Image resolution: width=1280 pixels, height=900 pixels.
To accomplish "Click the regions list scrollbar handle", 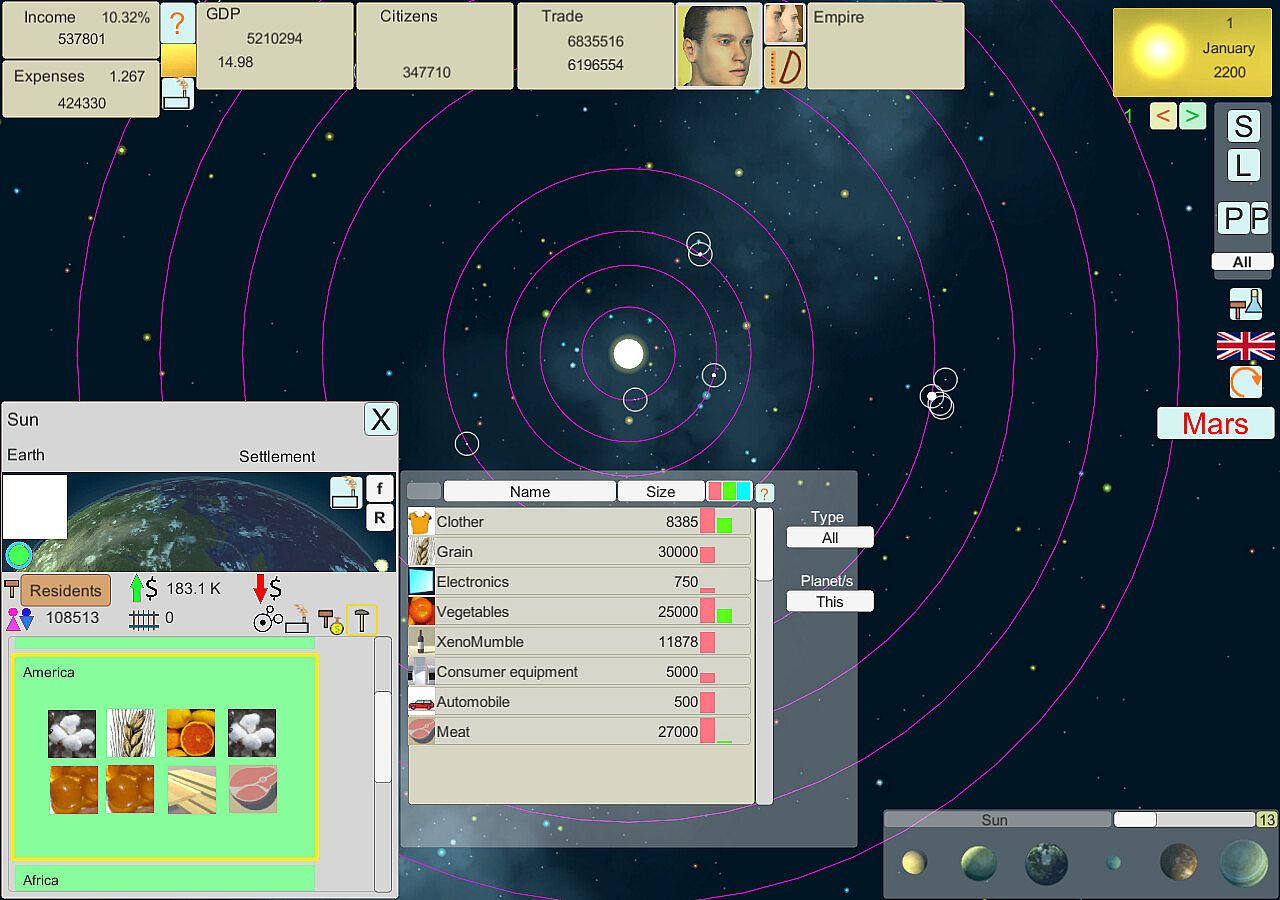I will [x=383, y=736].
